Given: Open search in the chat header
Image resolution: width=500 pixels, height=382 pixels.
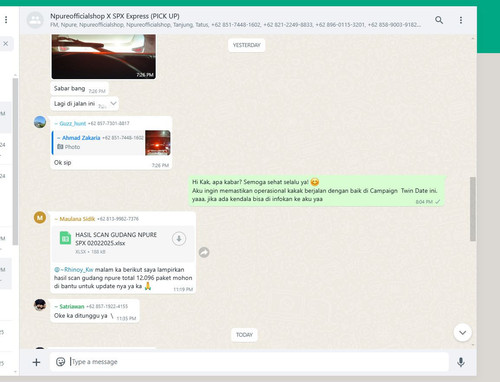Looking at the screenshot, I should [439, 20].
